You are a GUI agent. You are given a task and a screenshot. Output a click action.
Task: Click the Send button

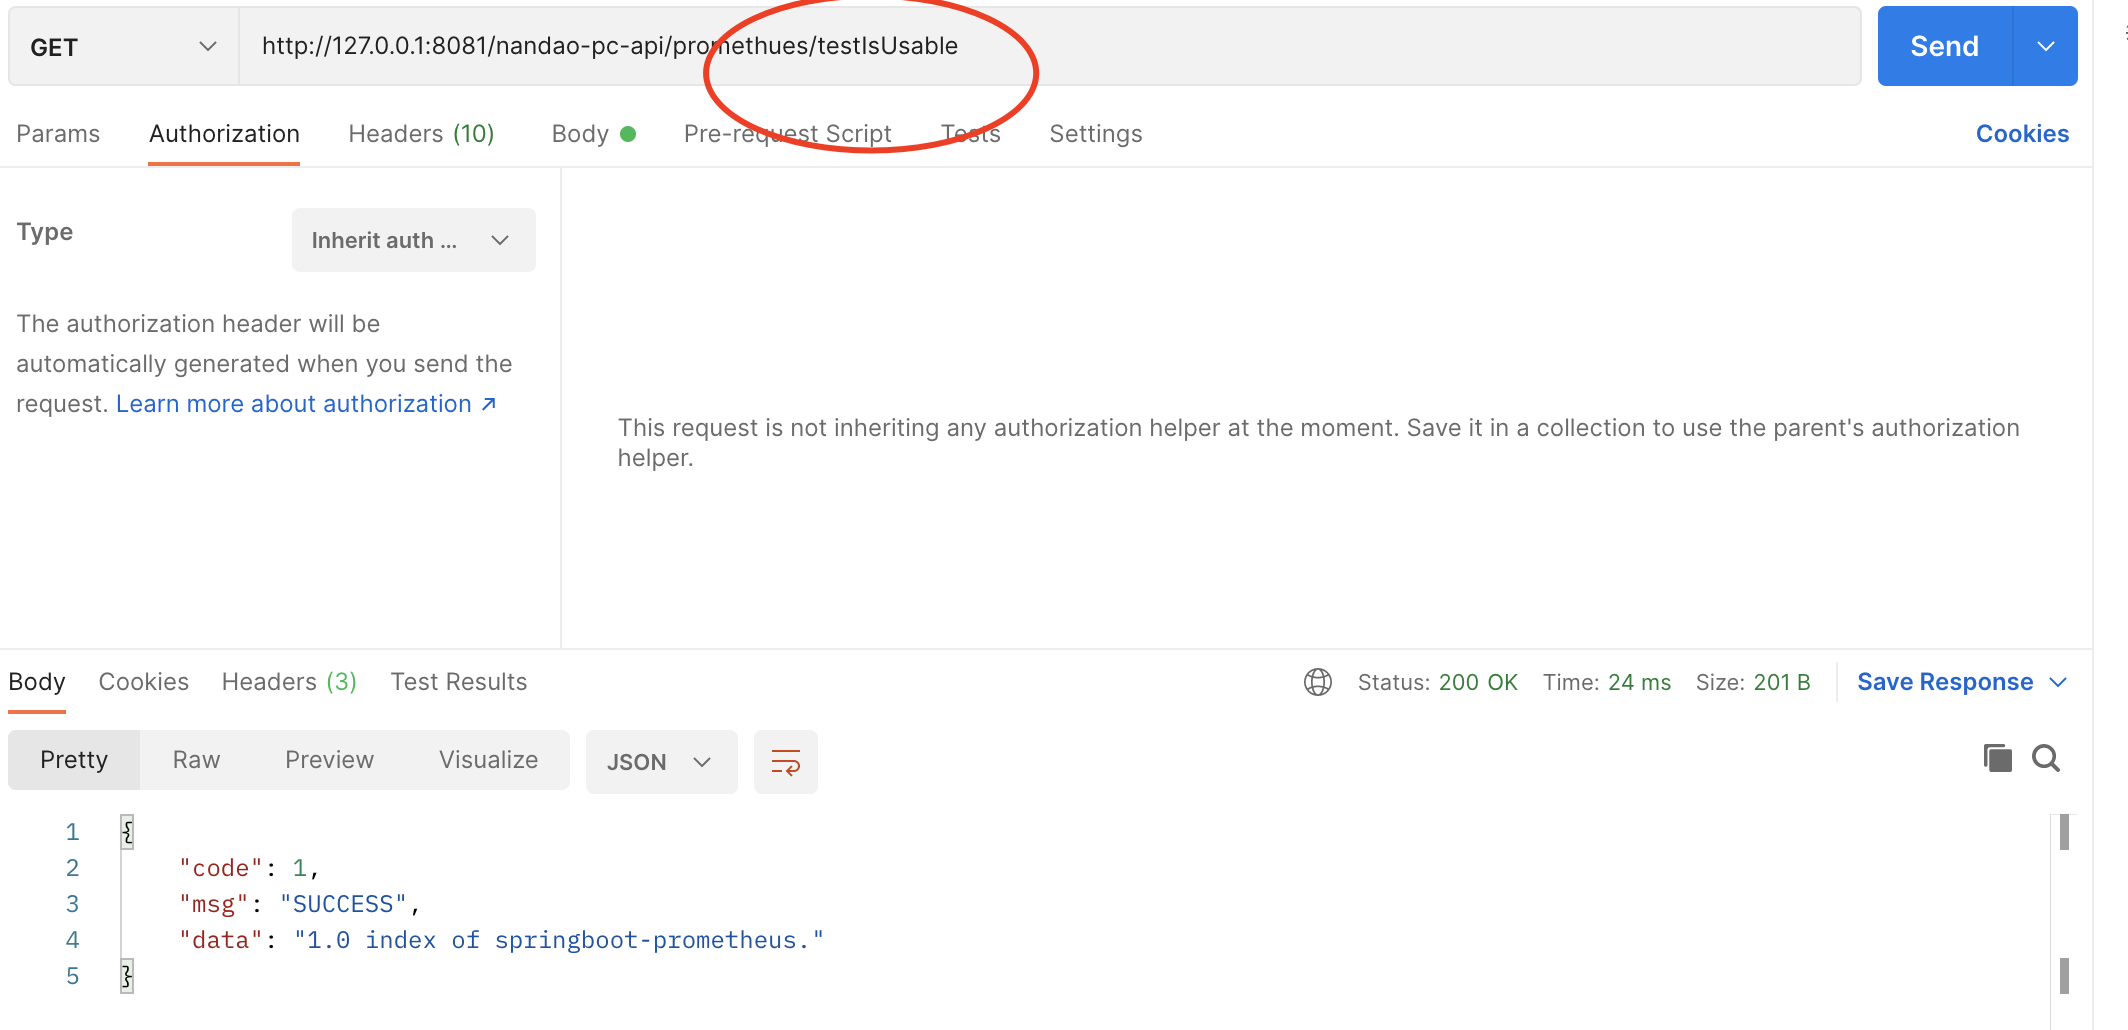coord(1941,45)
